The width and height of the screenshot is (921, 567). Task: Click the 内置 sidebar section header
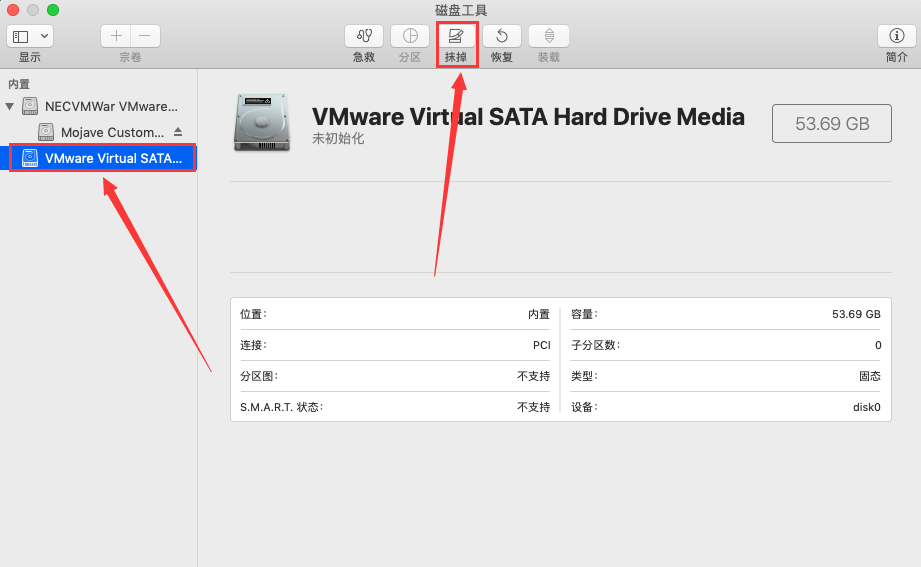coord(19,84)
